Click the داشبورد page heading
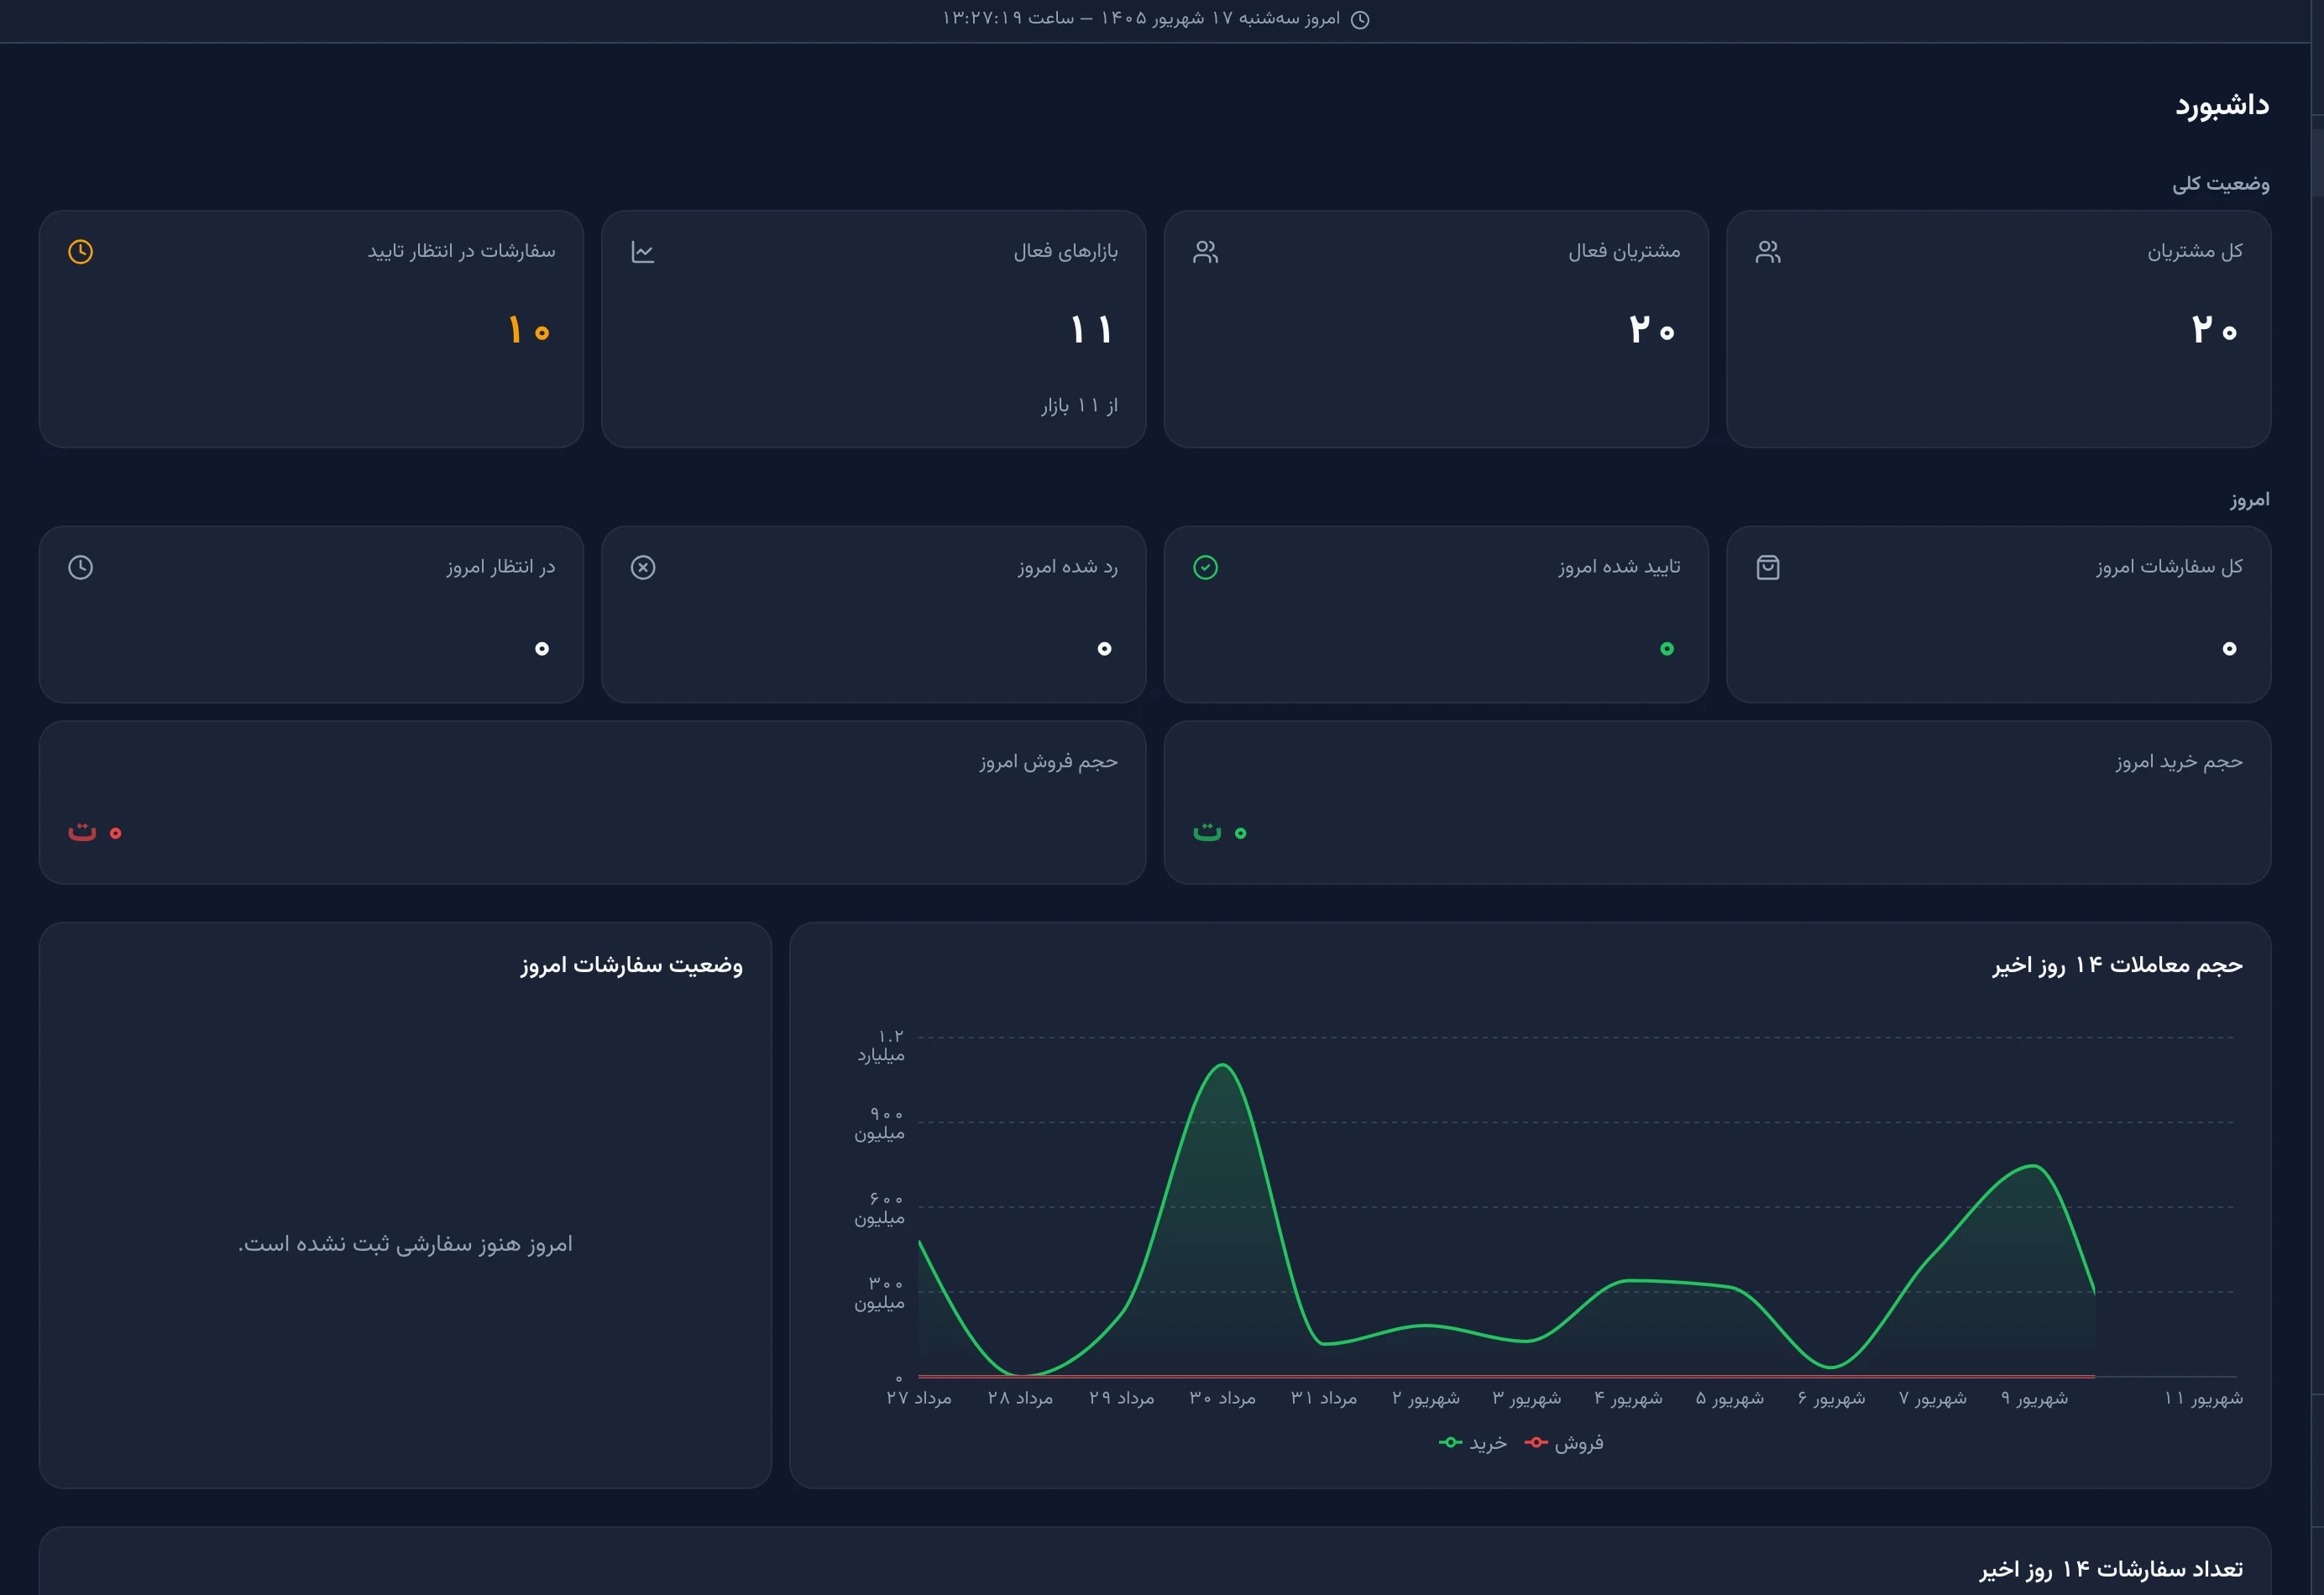This screenshot has width=2324, height=1595. click(x=2222, y=105)
